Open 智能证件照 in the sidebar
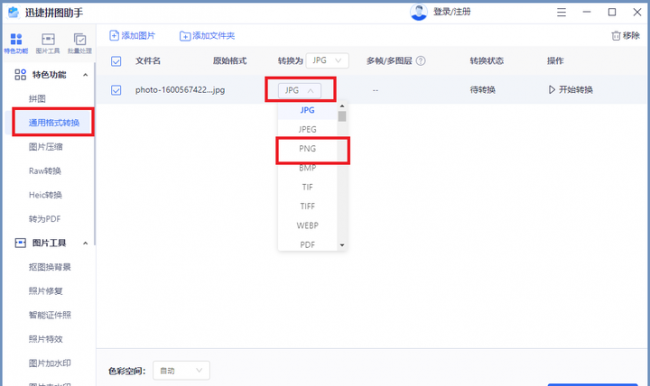Viewport: 650px width, 386px height. 50,315
